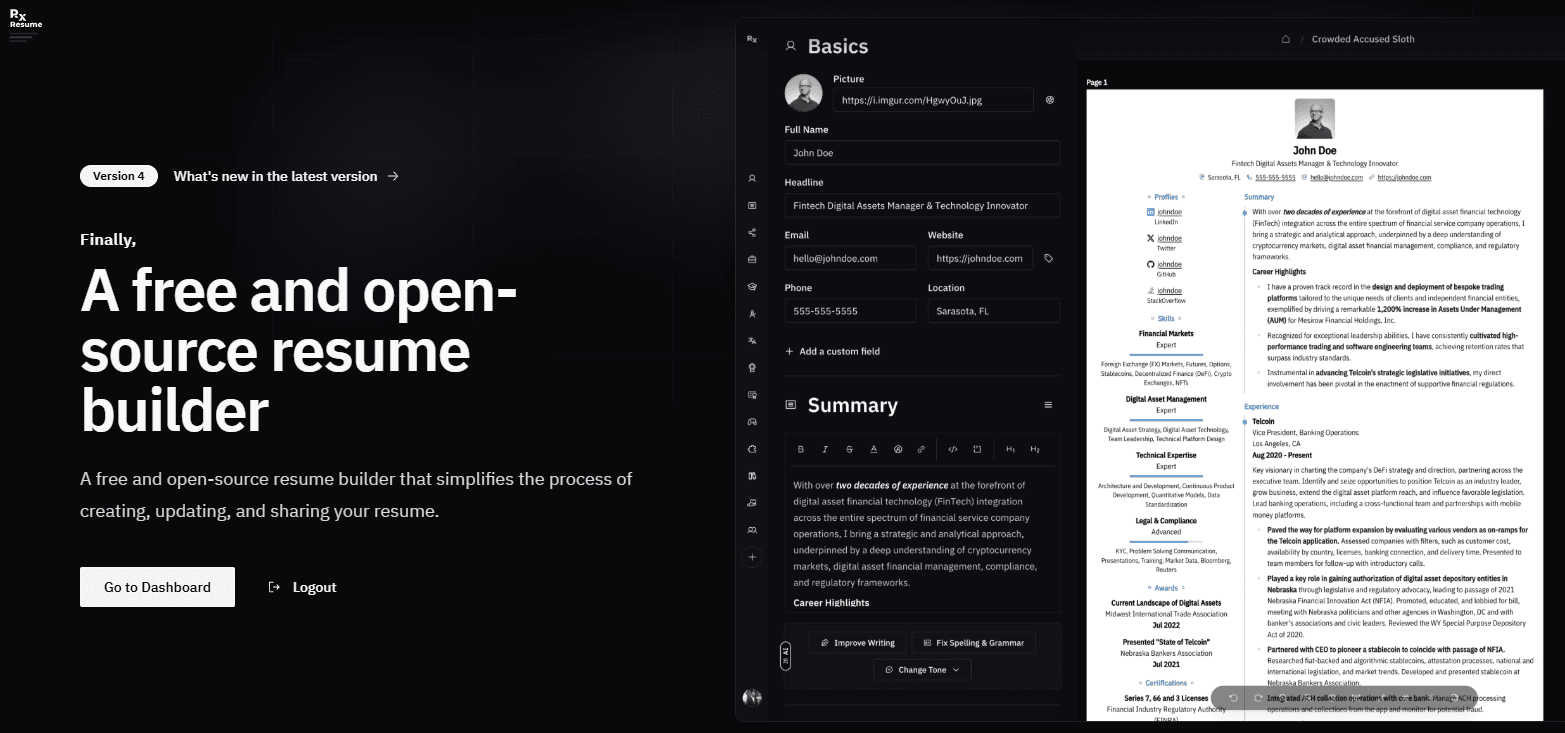Screen dimensions: 1565x733
Task: Toggle italic formatting in the Summary editor
Action: click(x=825, y=449)
